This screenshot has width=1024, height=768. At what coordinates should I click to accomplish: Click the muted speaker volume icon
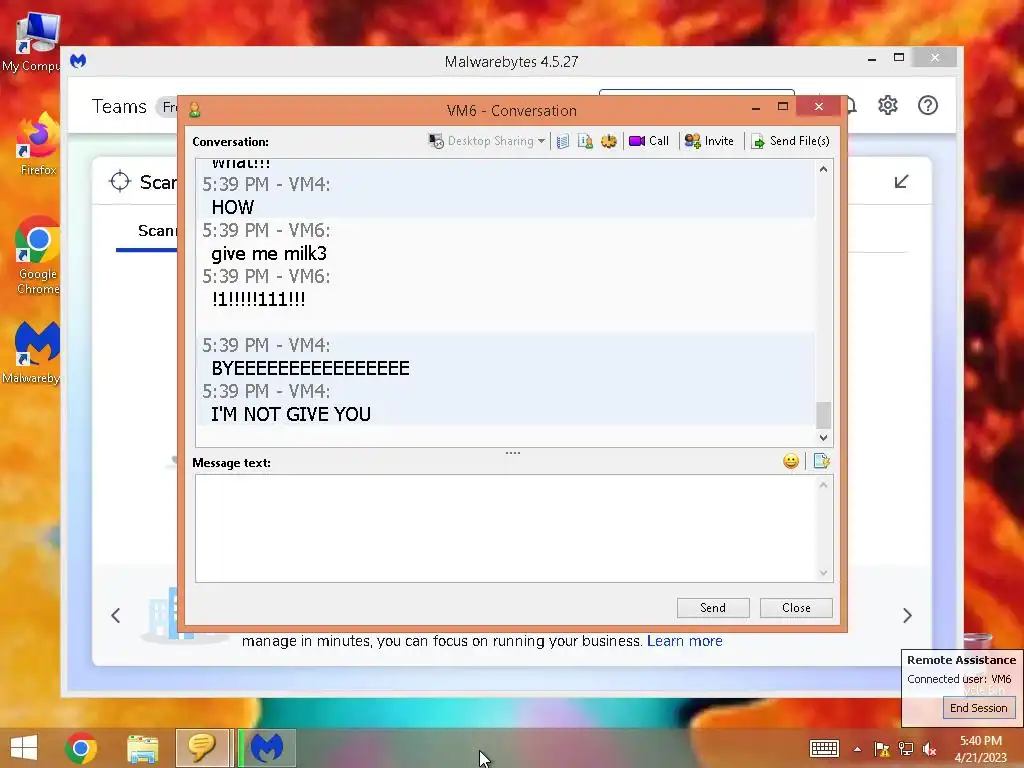tap(929, 749)
